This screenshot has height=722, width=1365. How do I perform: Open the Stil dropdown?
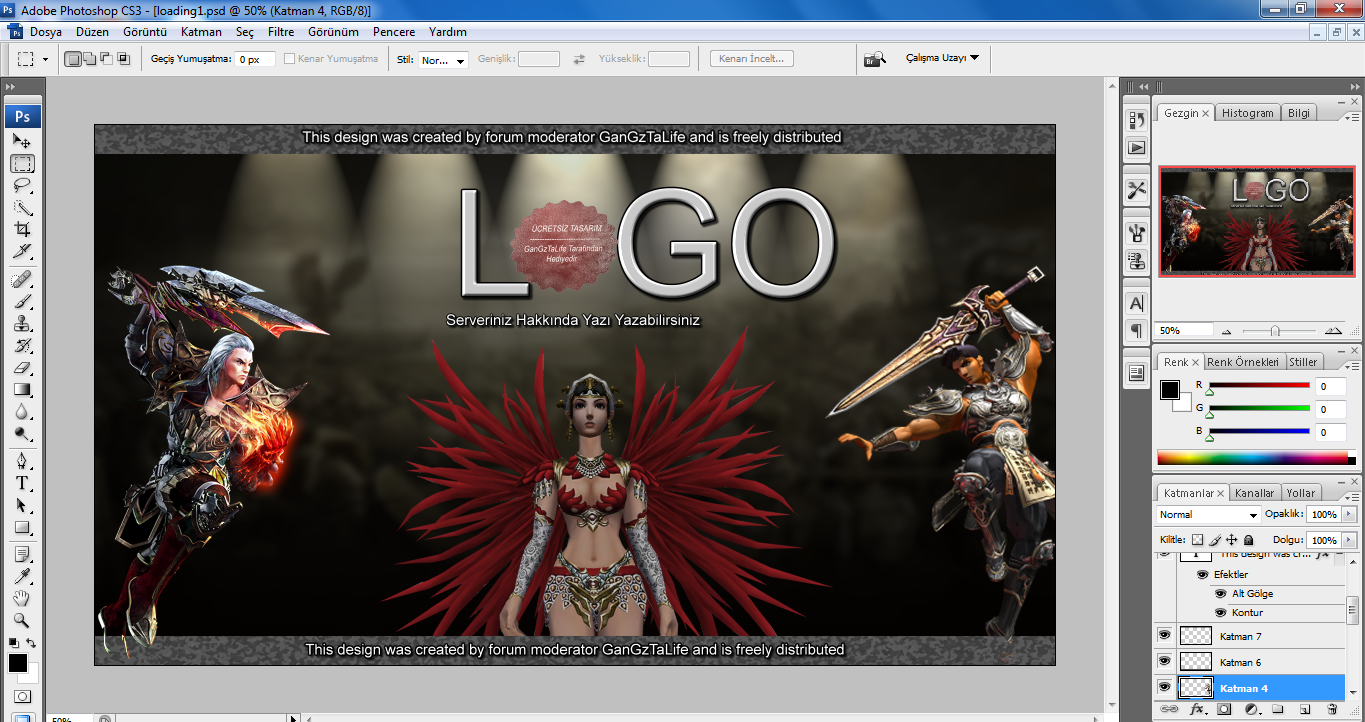point(443,60)
